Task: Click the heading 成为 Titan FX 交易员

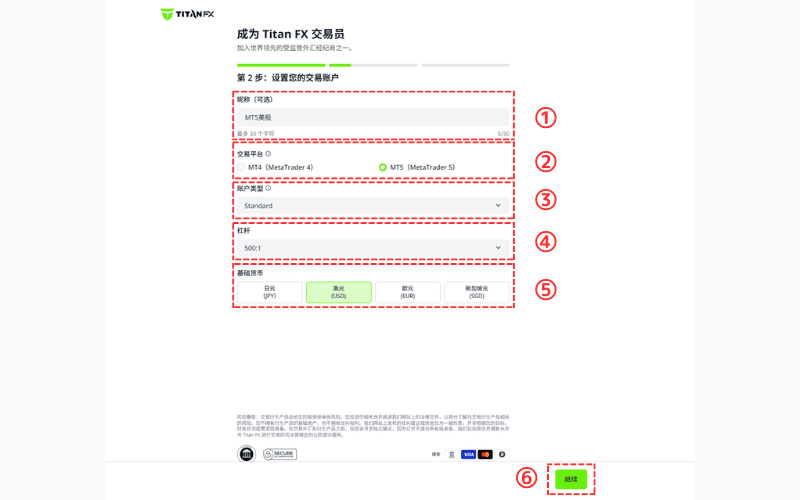Action: (x=290, y=34)
